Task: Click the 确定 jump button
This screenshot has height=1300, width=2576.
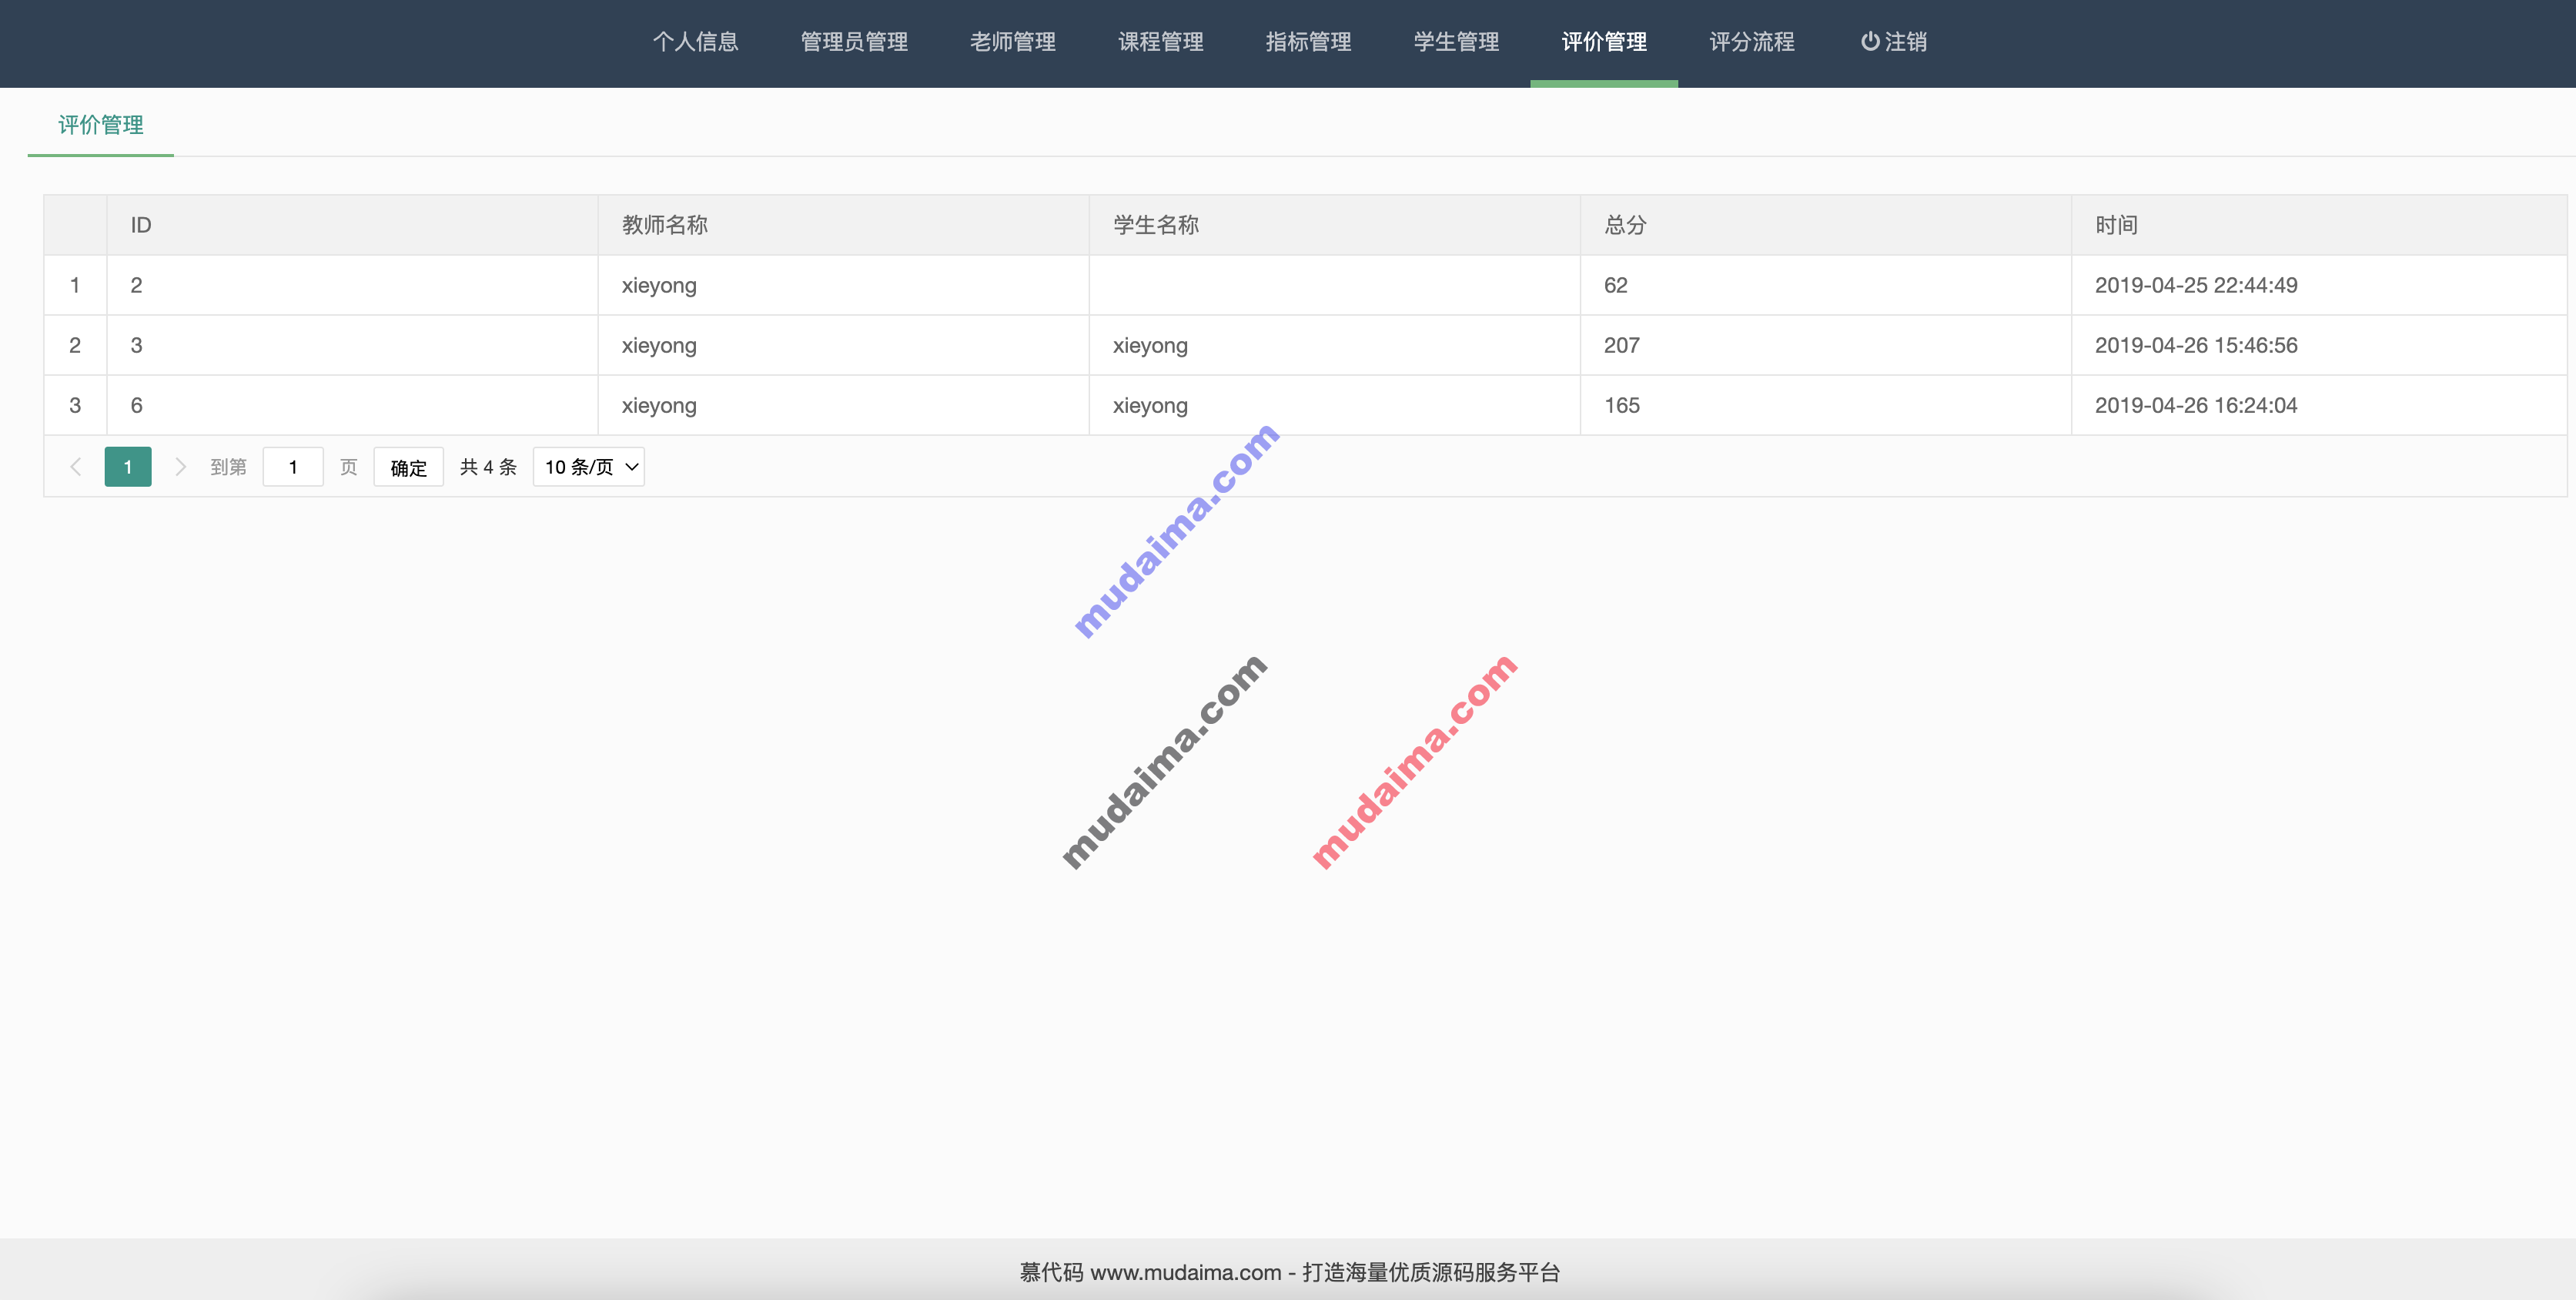Action: point(408,467)
